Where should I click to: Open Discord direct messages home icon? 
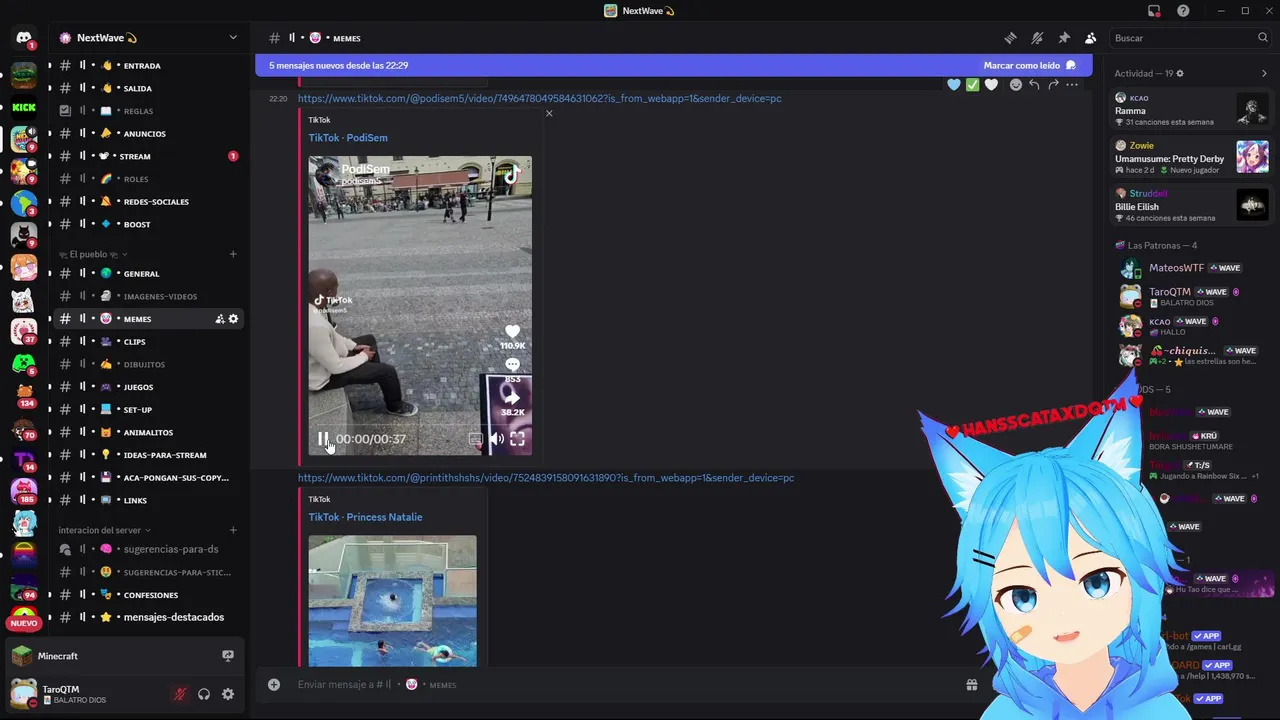pyautogui.click(x=24, y=38)
